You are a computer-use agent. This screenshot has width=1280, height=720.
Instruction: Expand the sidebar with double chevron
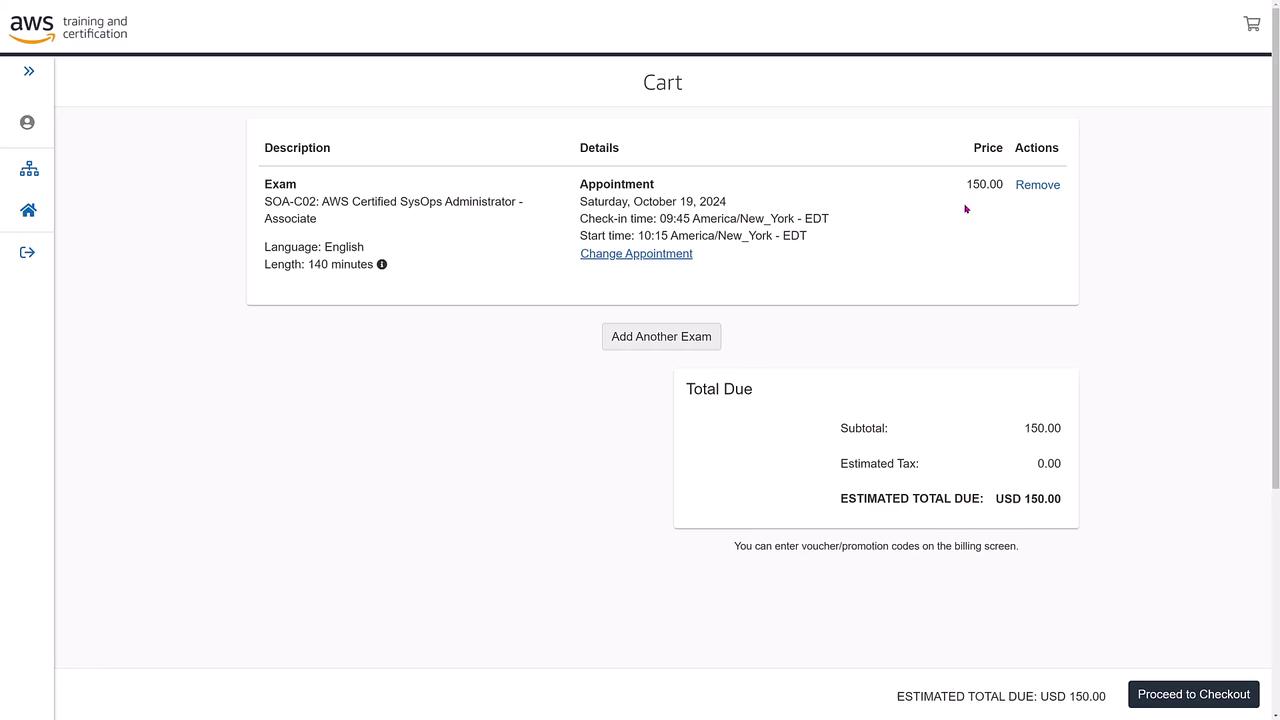[x=29, y=71]
